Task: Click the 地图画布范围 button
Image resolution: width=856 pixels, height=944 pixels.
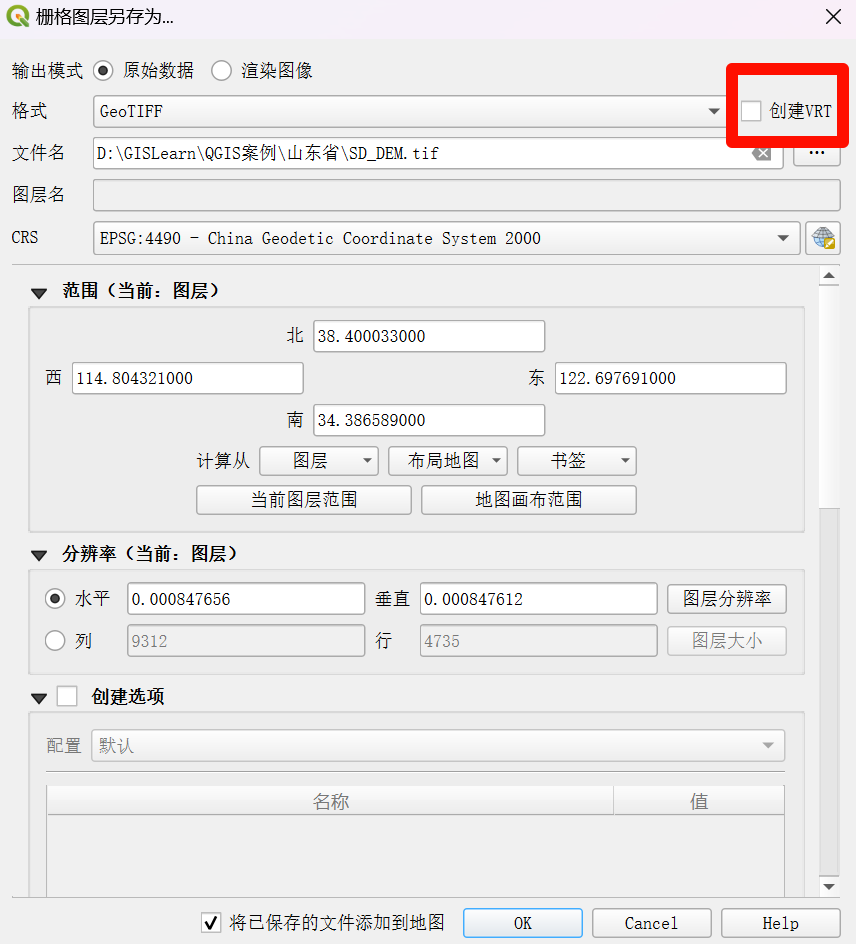Action: point(529,500)
